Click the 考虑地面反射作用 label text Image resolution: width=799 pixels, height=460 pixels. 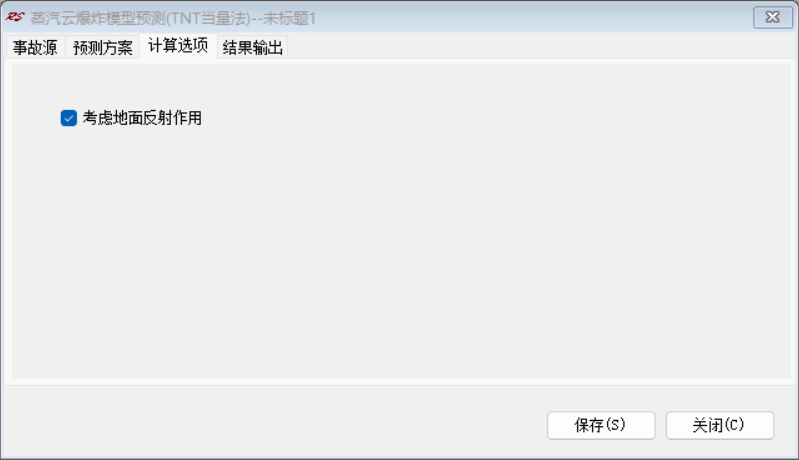click(x=142, y=118)
